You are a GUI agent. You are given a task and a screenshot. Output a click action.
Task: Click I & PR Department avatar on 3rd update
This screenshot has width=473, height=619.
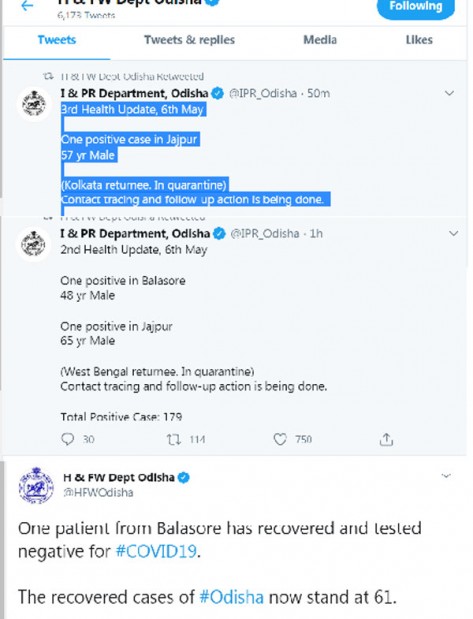pyautogui.click(x=34, y=104)
